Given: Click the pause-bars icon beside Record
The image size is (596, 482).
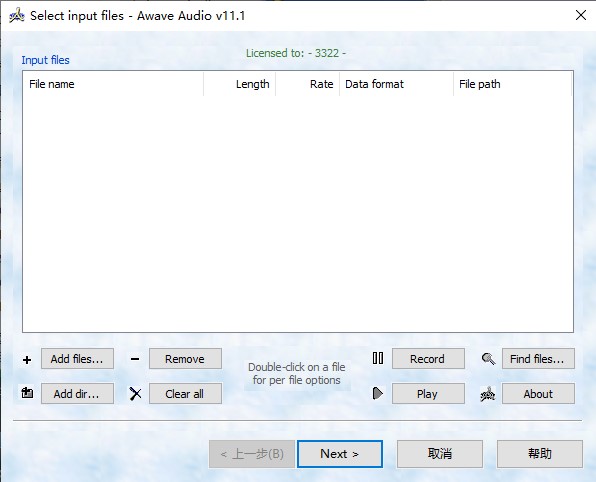Looking at the screenshot, I should click(378, 358).
